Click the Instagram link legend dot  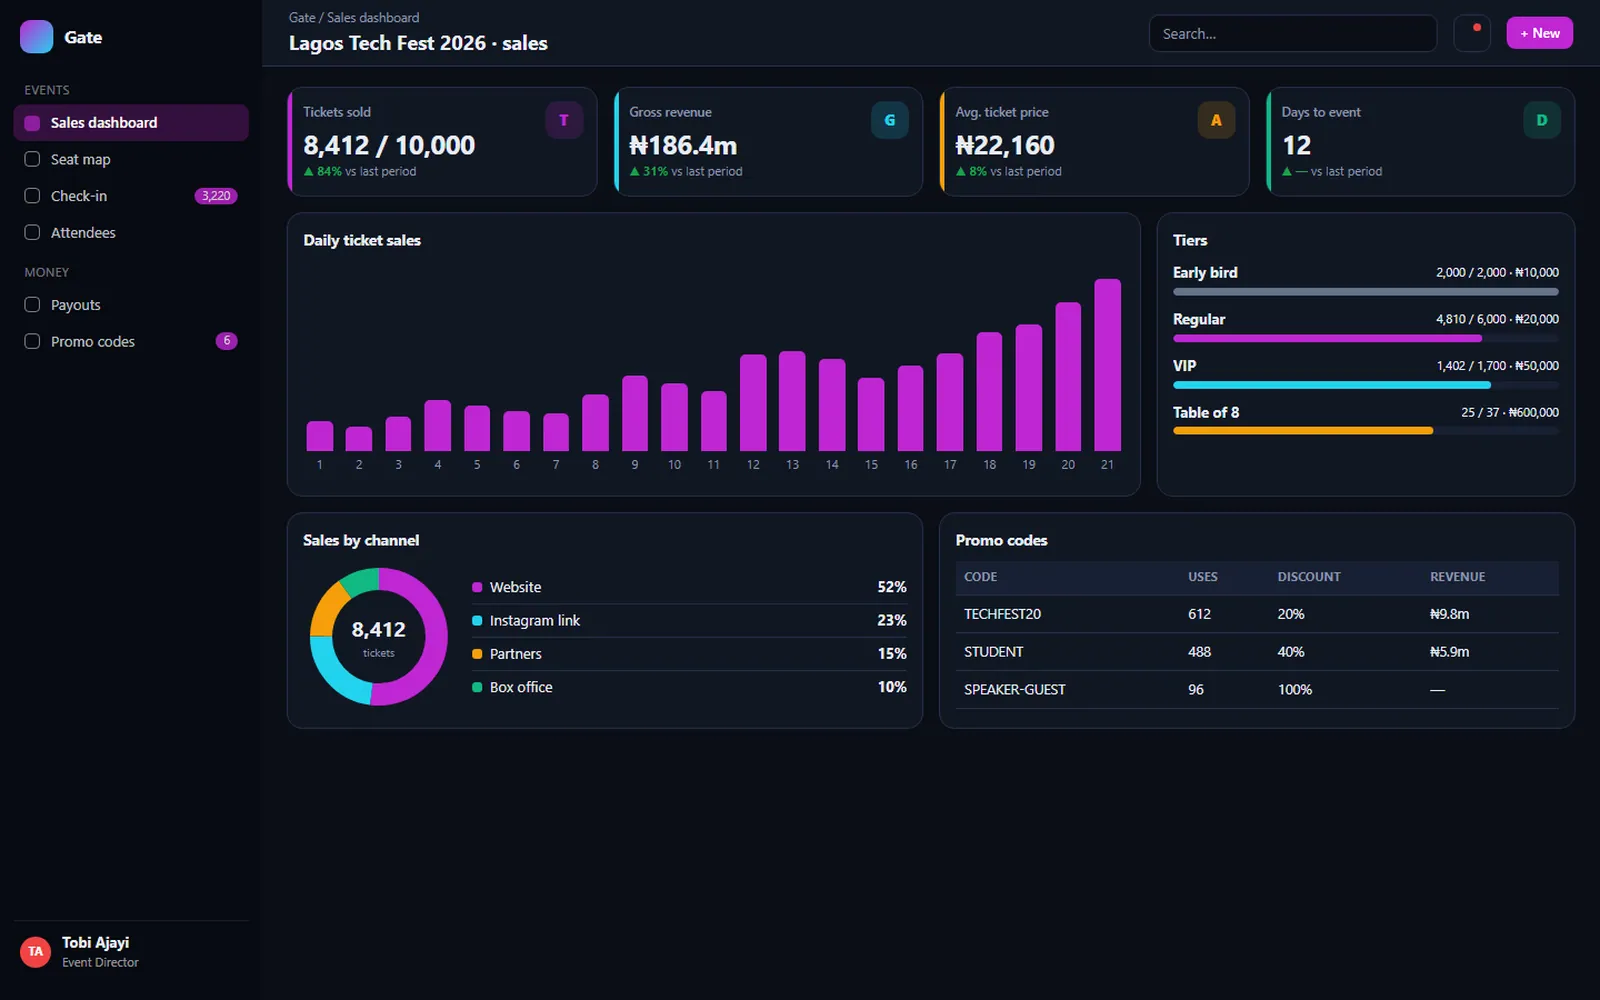click(x=477, y=621)
